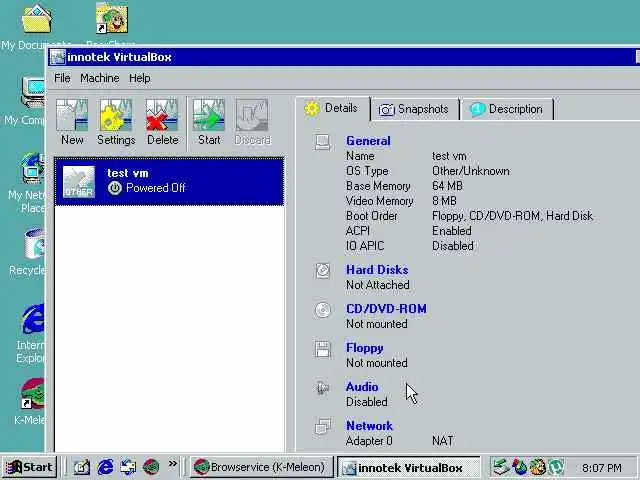640x480 pixels.
Task: Click the '64 MB' Base Memory value
Action: 447,186
